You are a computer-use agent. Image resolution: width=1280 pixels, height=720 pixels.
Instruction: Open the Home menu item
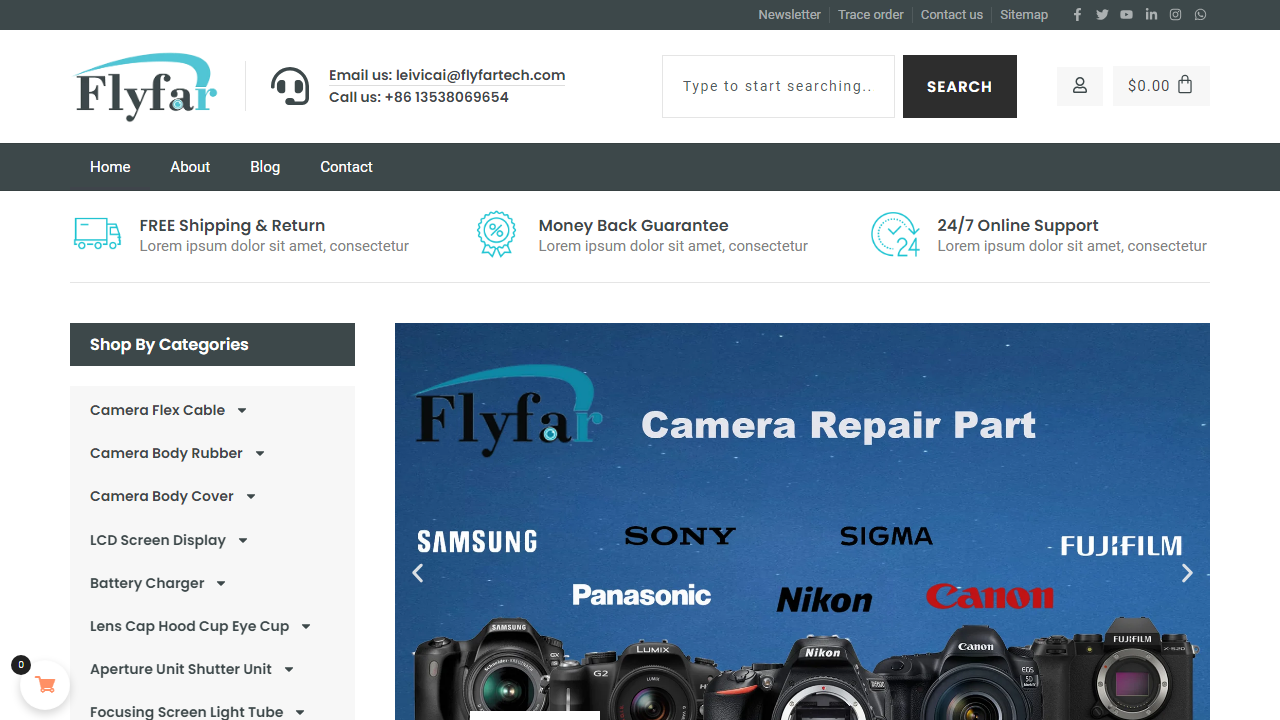point(110,167)
